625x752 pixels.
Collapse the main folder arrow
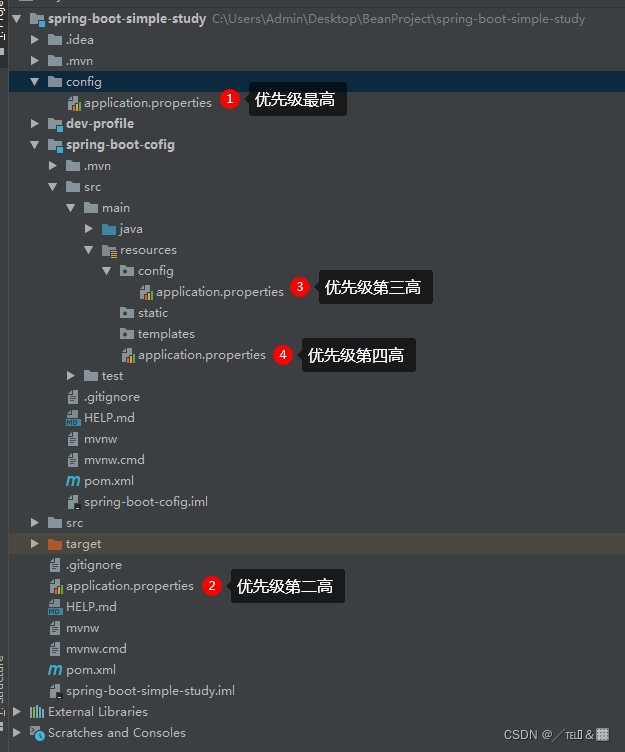(x=71, y=208)
